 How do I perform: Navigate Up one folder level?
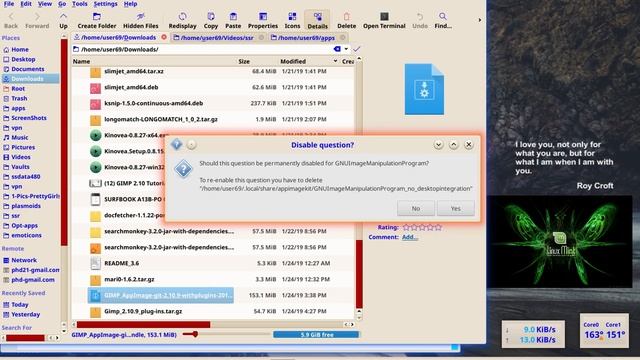pyautogui.click(x=63, y=20)
